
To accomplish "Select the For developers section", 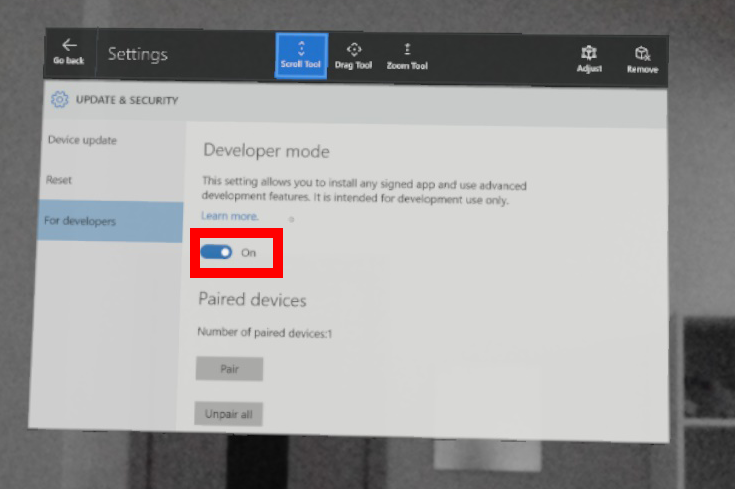I will tap(111, 221).
